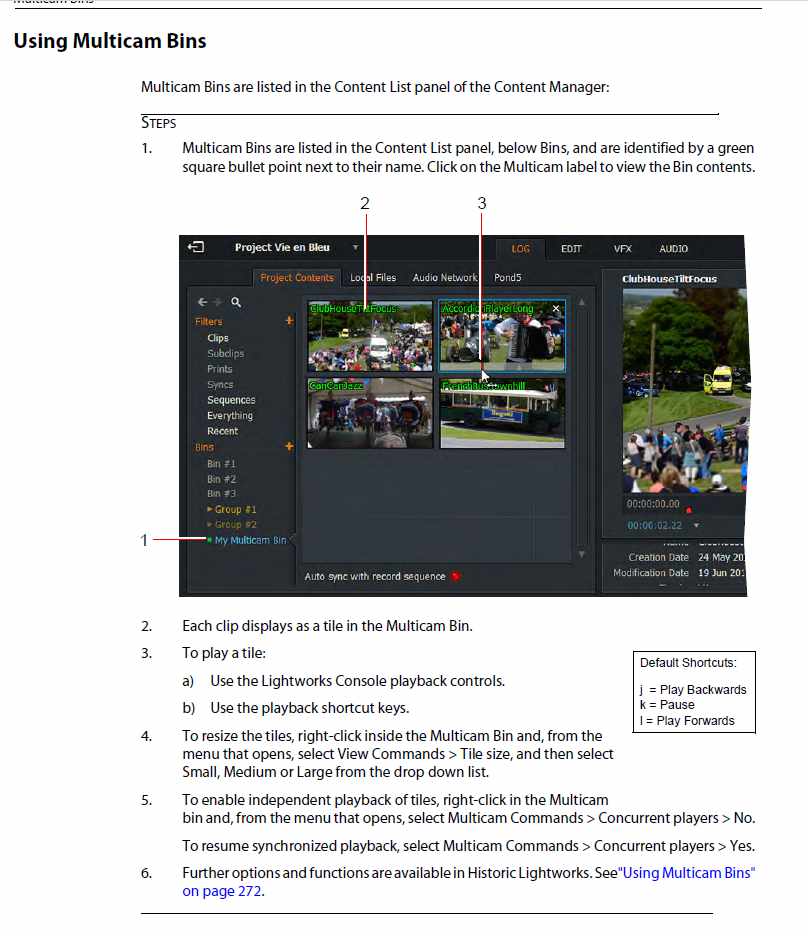Click the back arrow in content list
808x936 pixels.
point(203,302)
